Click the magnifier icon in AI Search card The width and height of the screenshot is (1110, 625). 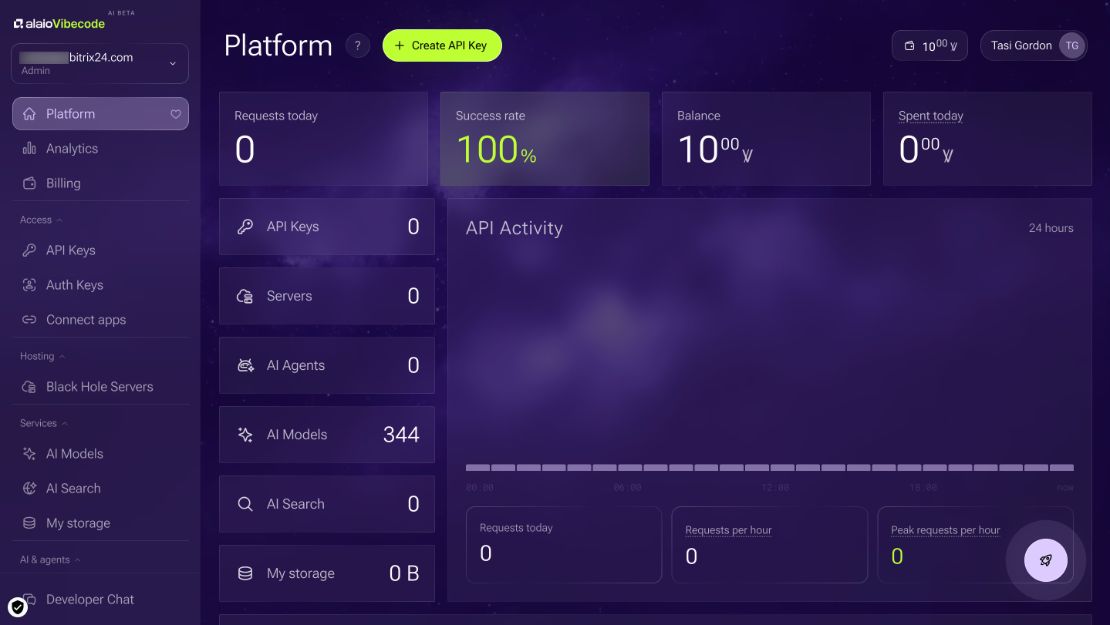245,504
